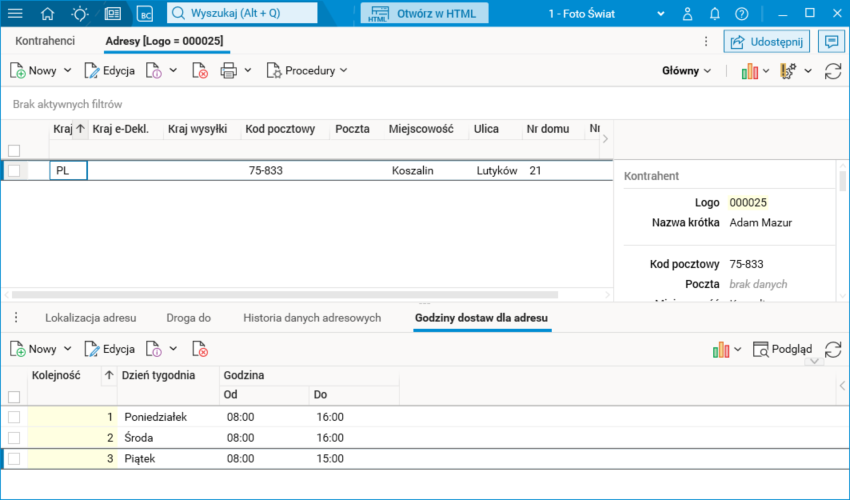Click the lower Edycja button
The image size is (850, 500).
click(110, 349)
